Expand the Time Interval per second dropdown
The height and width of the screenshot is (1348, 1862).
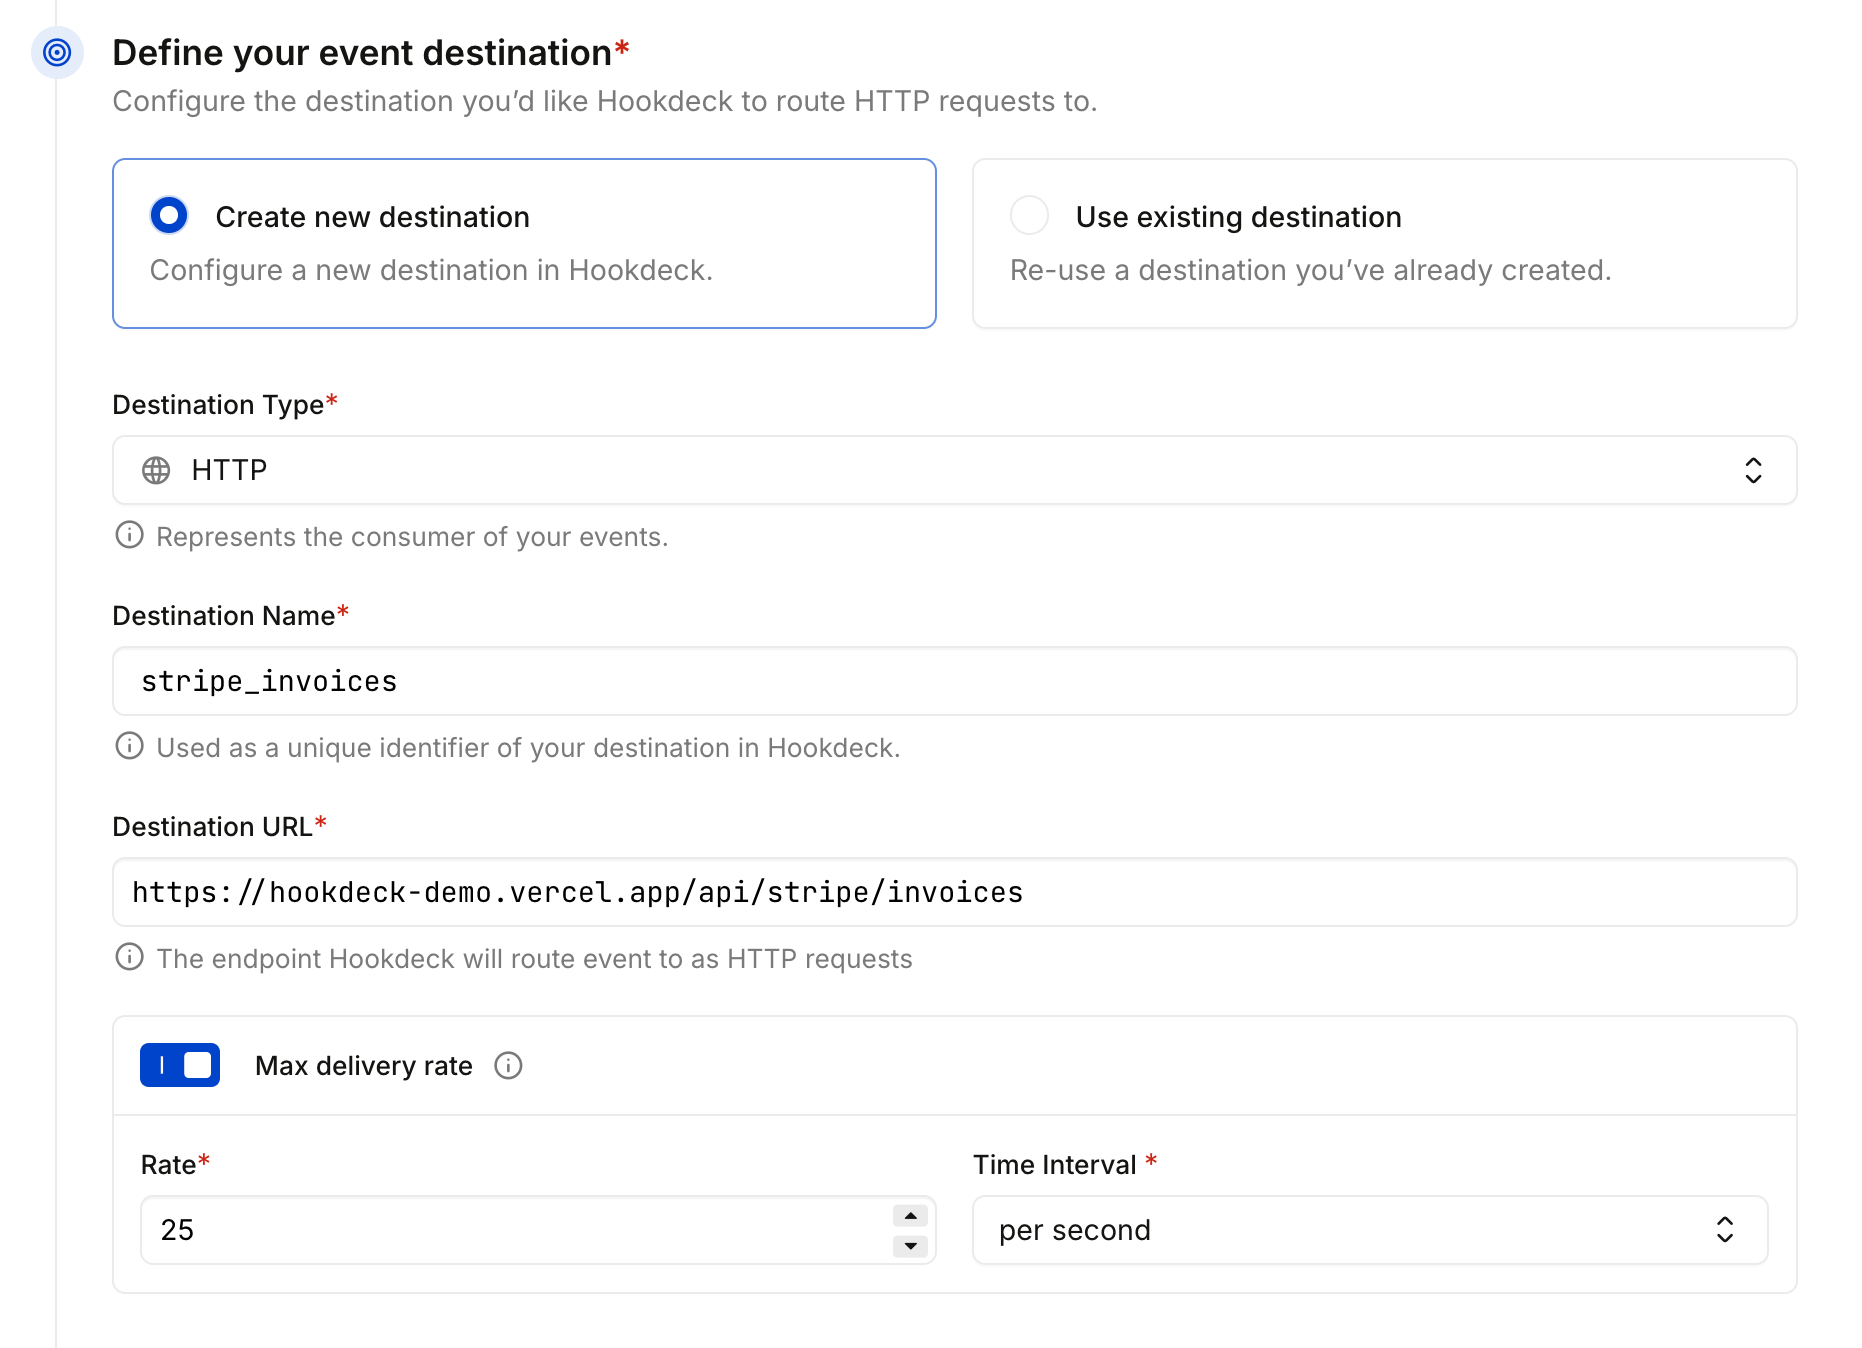[x=1369, y=1230]
